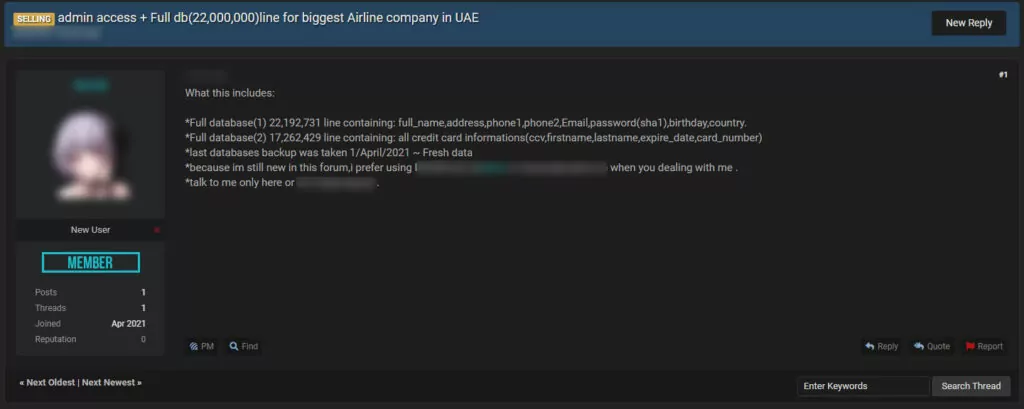Click the Reply arrow icon

869,346
